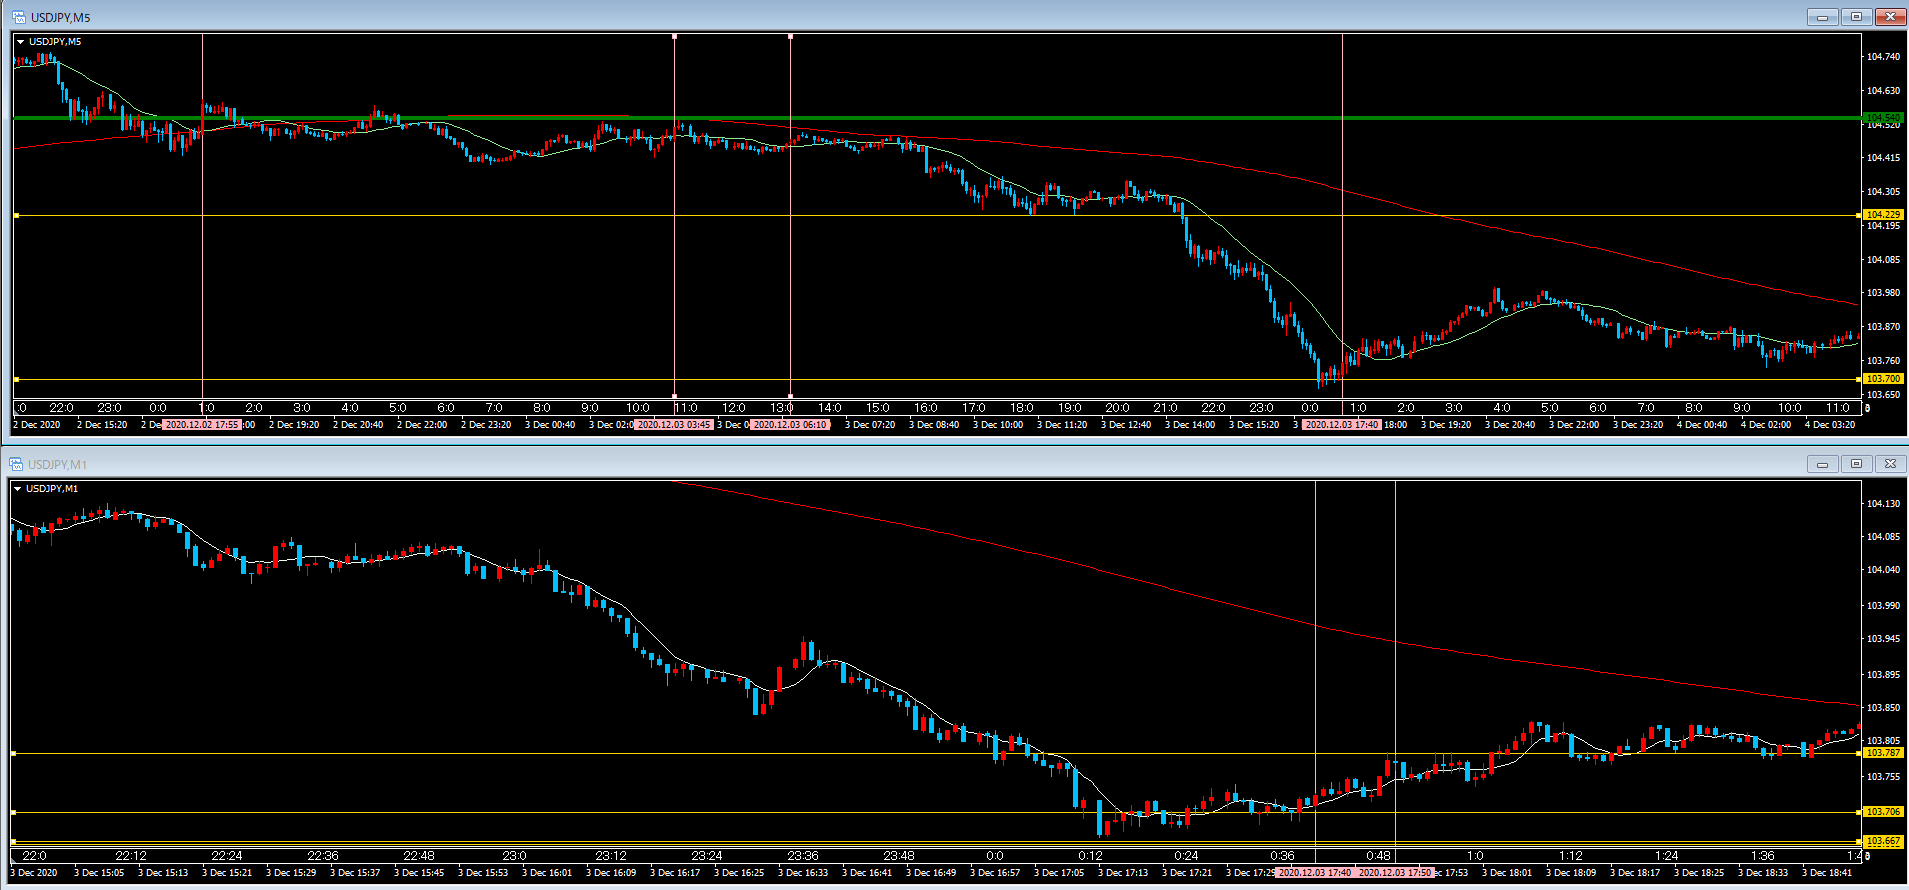1909x890 pixels.
Task: Click the 103.667 price tag in M1 chart
Action: pos(1882,842)
